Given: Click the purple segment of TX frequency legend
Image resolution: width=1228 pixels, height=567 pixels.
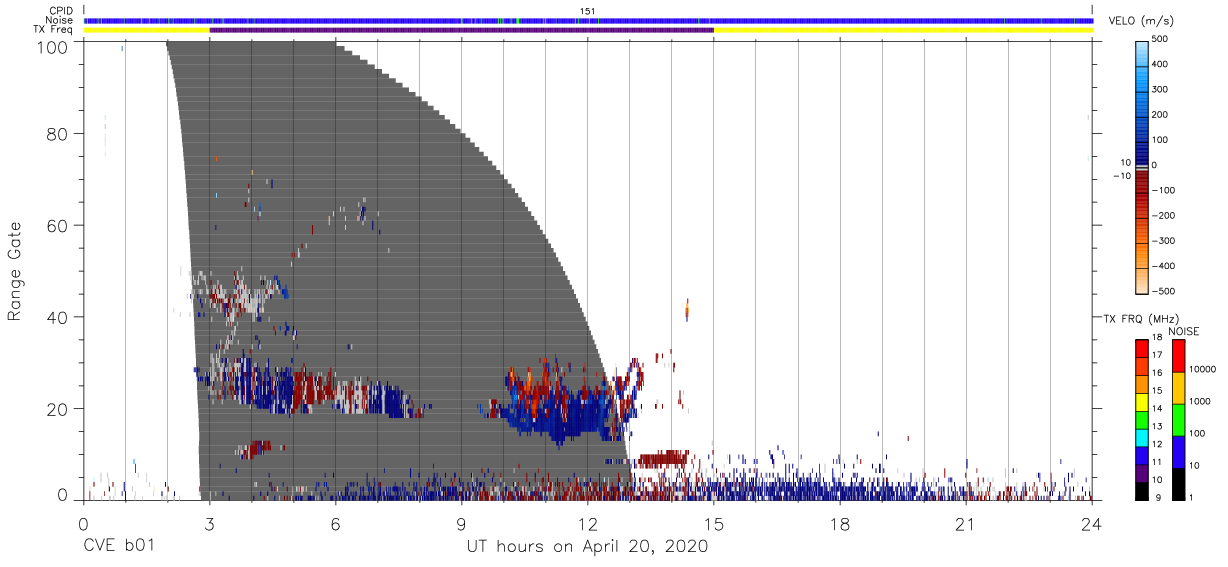Looking at the screenshot, I should 1142,472.
